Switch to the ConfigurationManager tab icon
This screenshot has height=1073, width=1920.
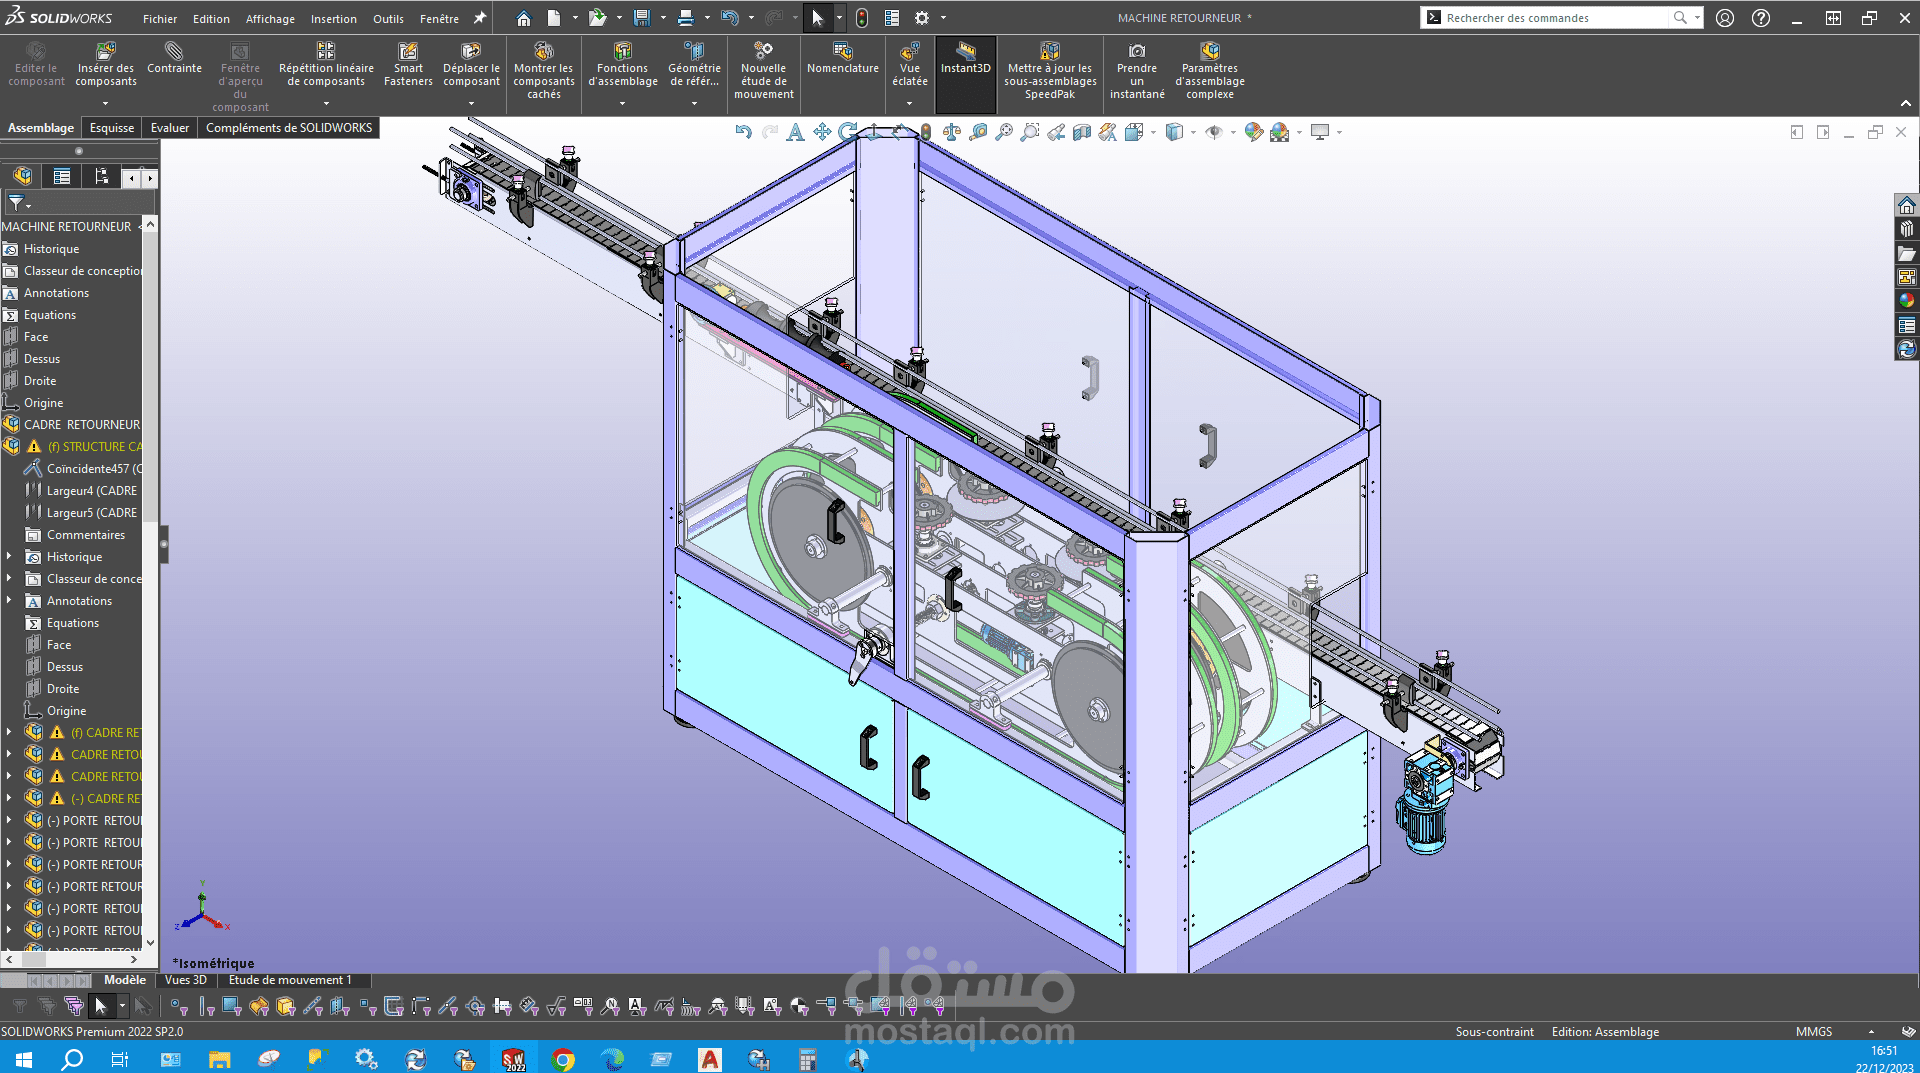pyautogui.click(x=101, y=177)
